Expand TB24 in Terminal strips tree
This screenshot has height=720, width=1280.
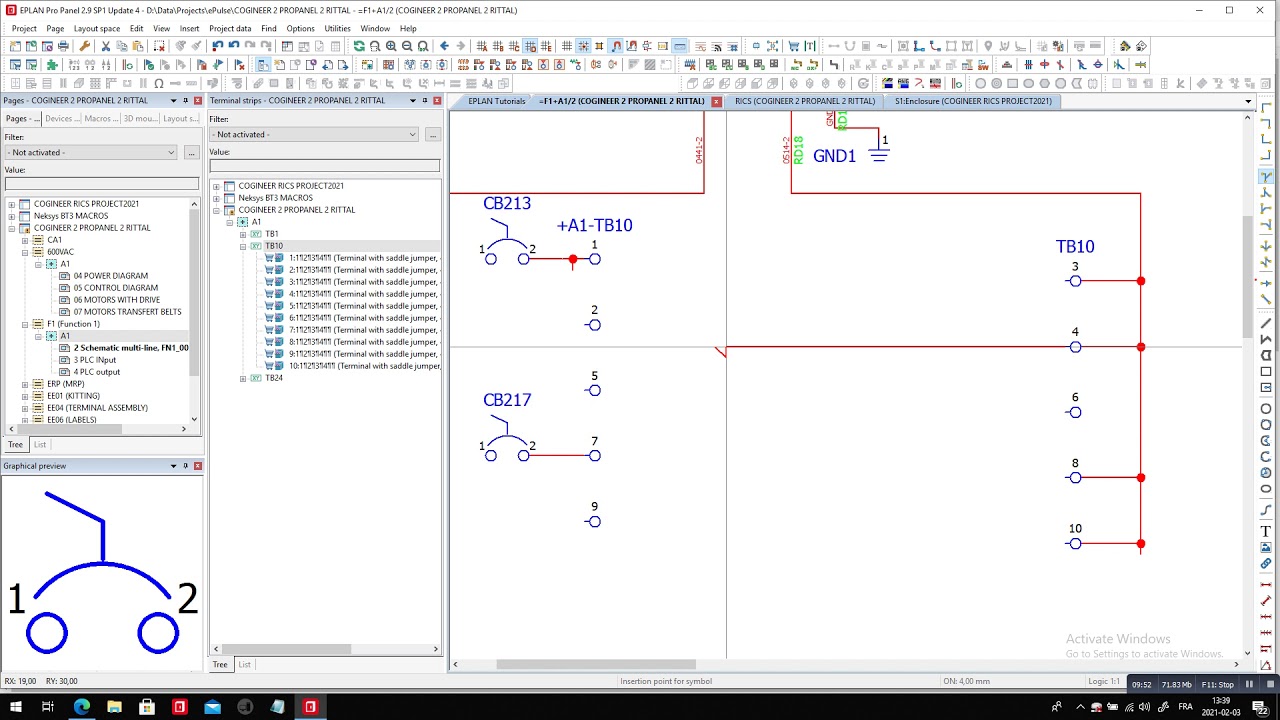243,378
